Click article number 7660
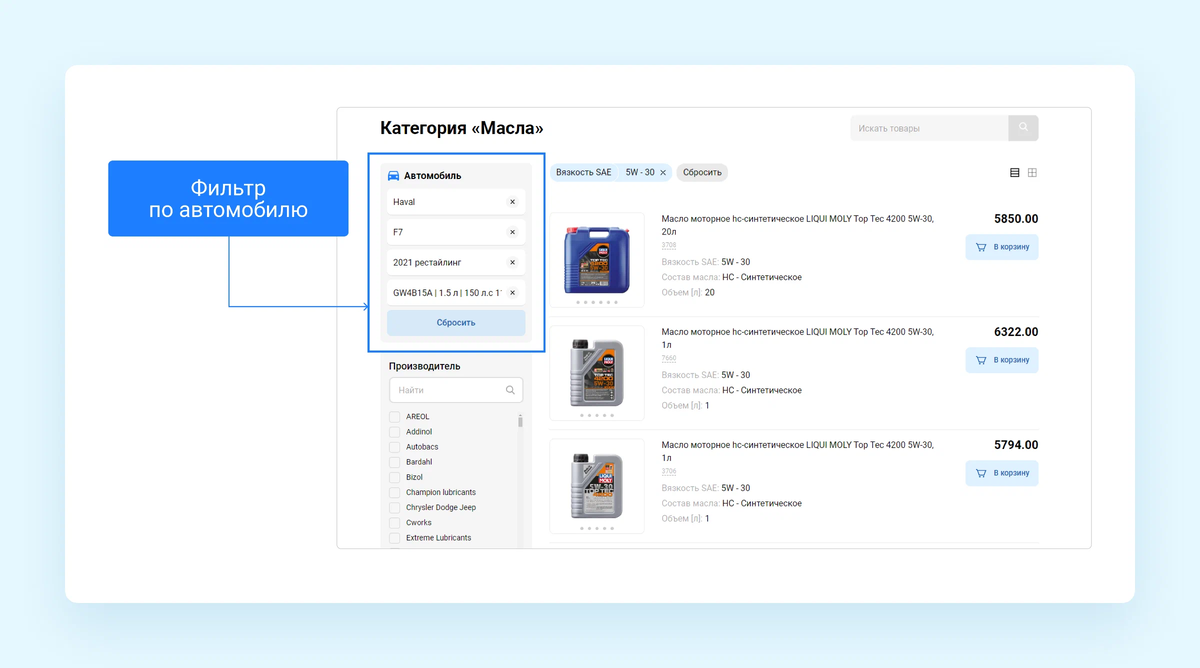1200x668 pixels. pos(669,358)
